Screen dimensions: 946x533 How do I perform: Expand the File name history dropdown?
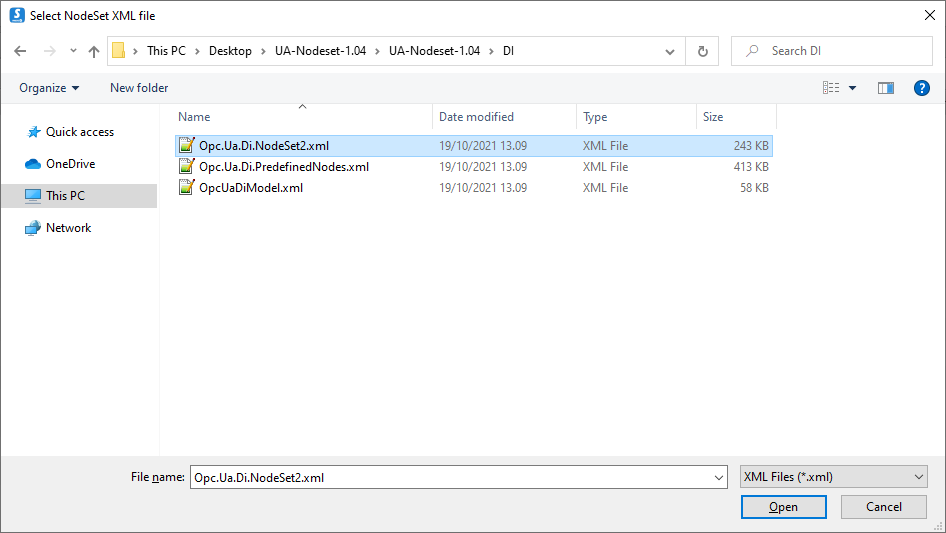coord(719,478)
